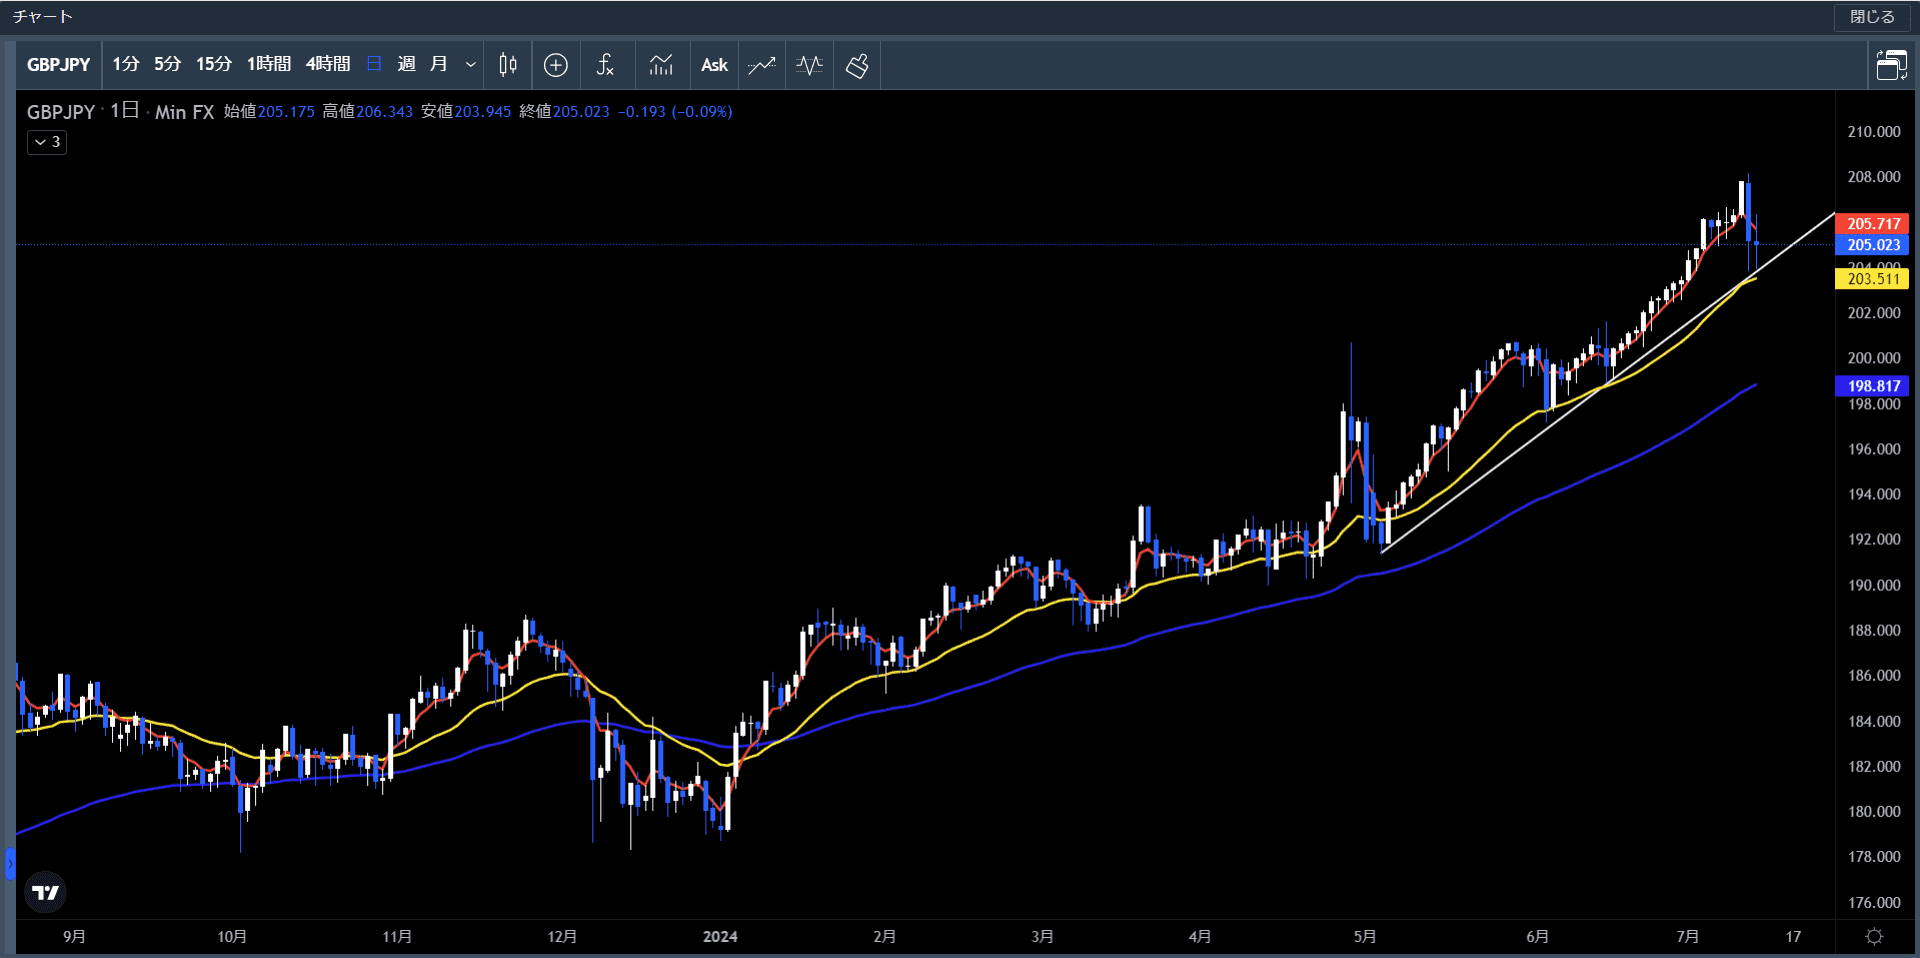Viewport: 1920px width, 958px height.
Task: Select the 月 monthly timeframe
Action: pyautogui.click(x=438, y=64)
